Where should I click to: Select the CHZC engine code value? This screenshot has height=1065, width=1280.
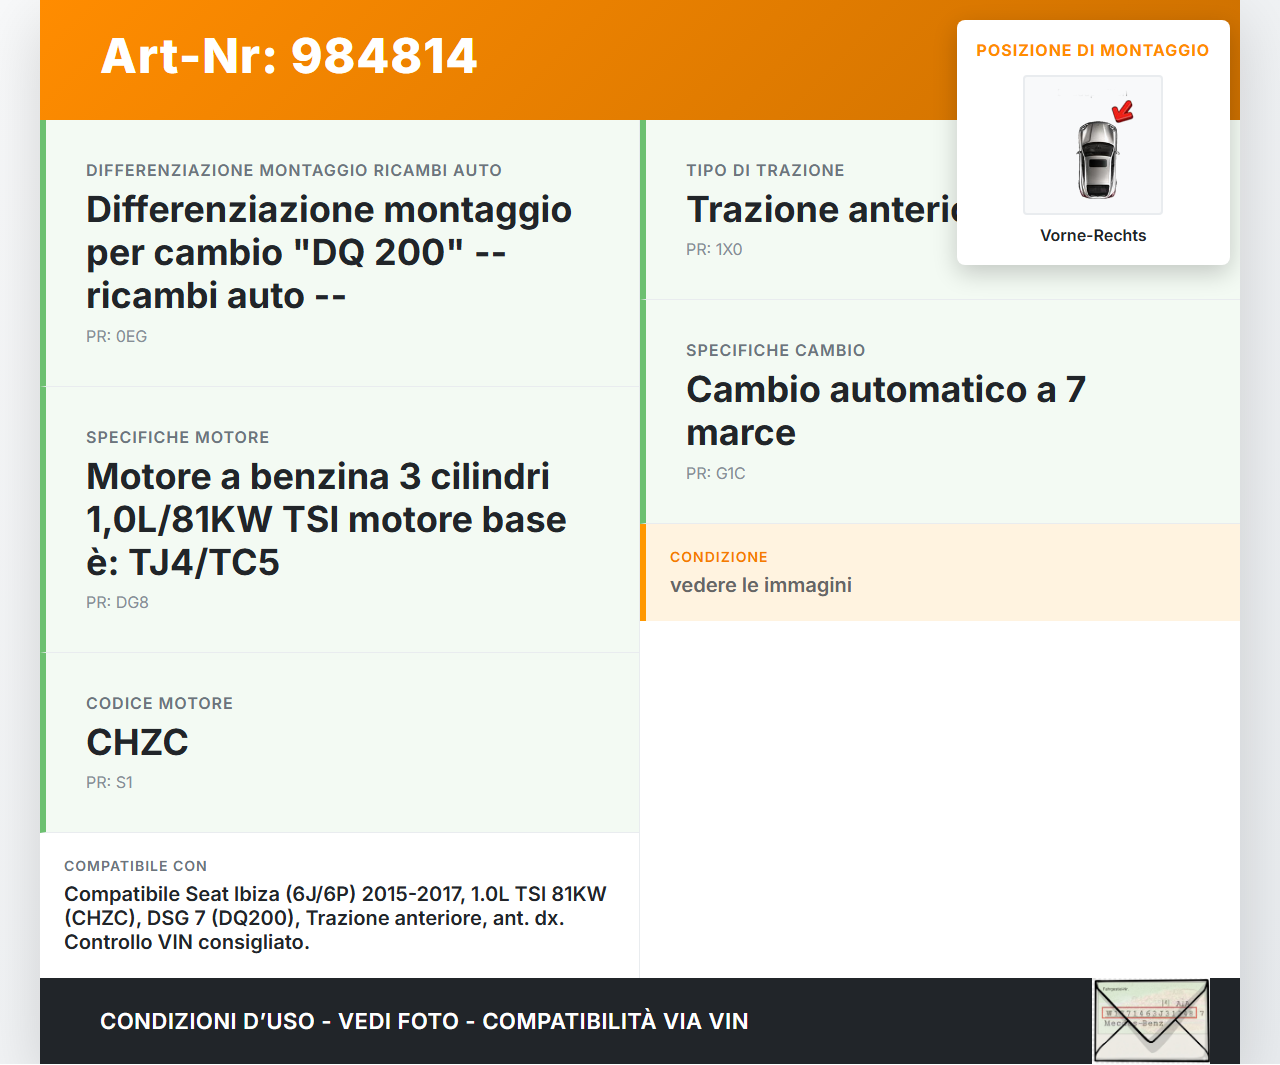coord(137,743)
